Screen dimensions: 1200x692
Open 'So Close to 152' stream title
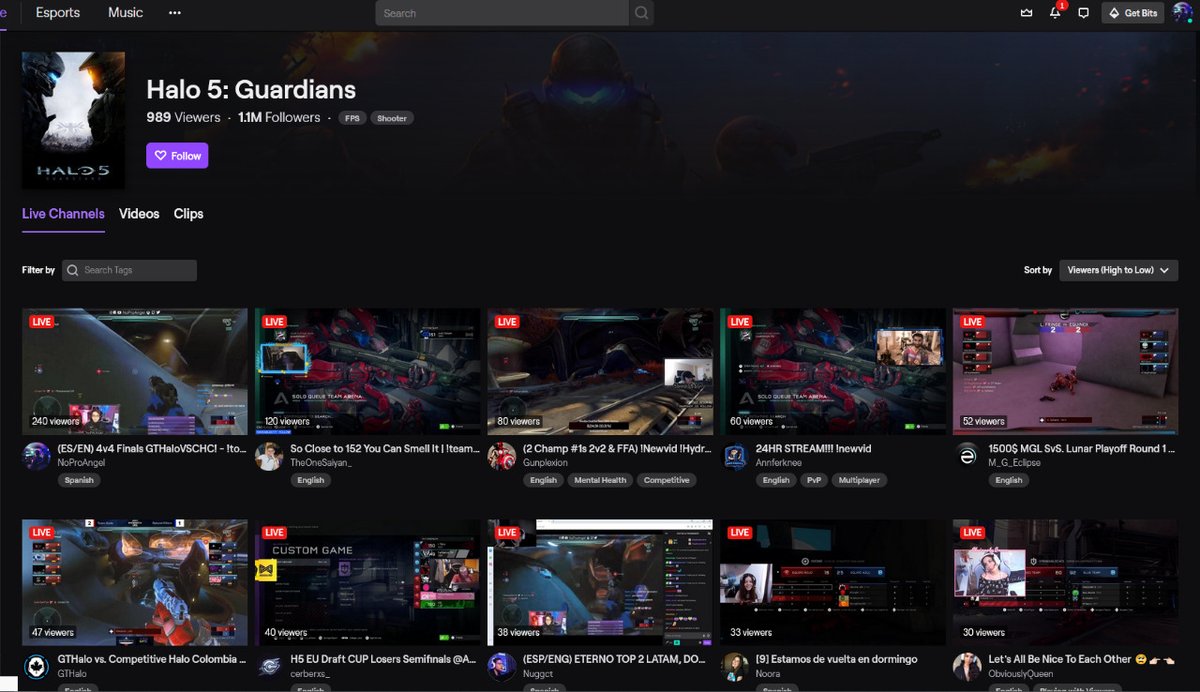click(385, 449)
